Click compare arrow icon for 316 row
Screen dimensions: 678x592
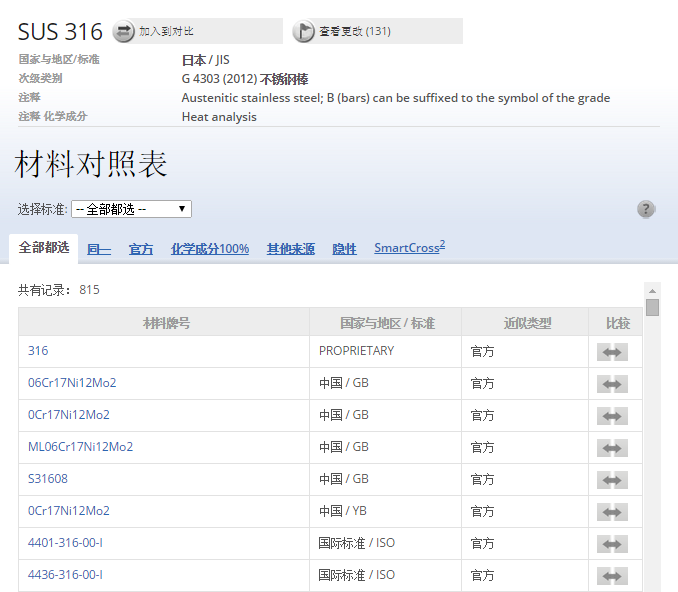coord(612,352)
